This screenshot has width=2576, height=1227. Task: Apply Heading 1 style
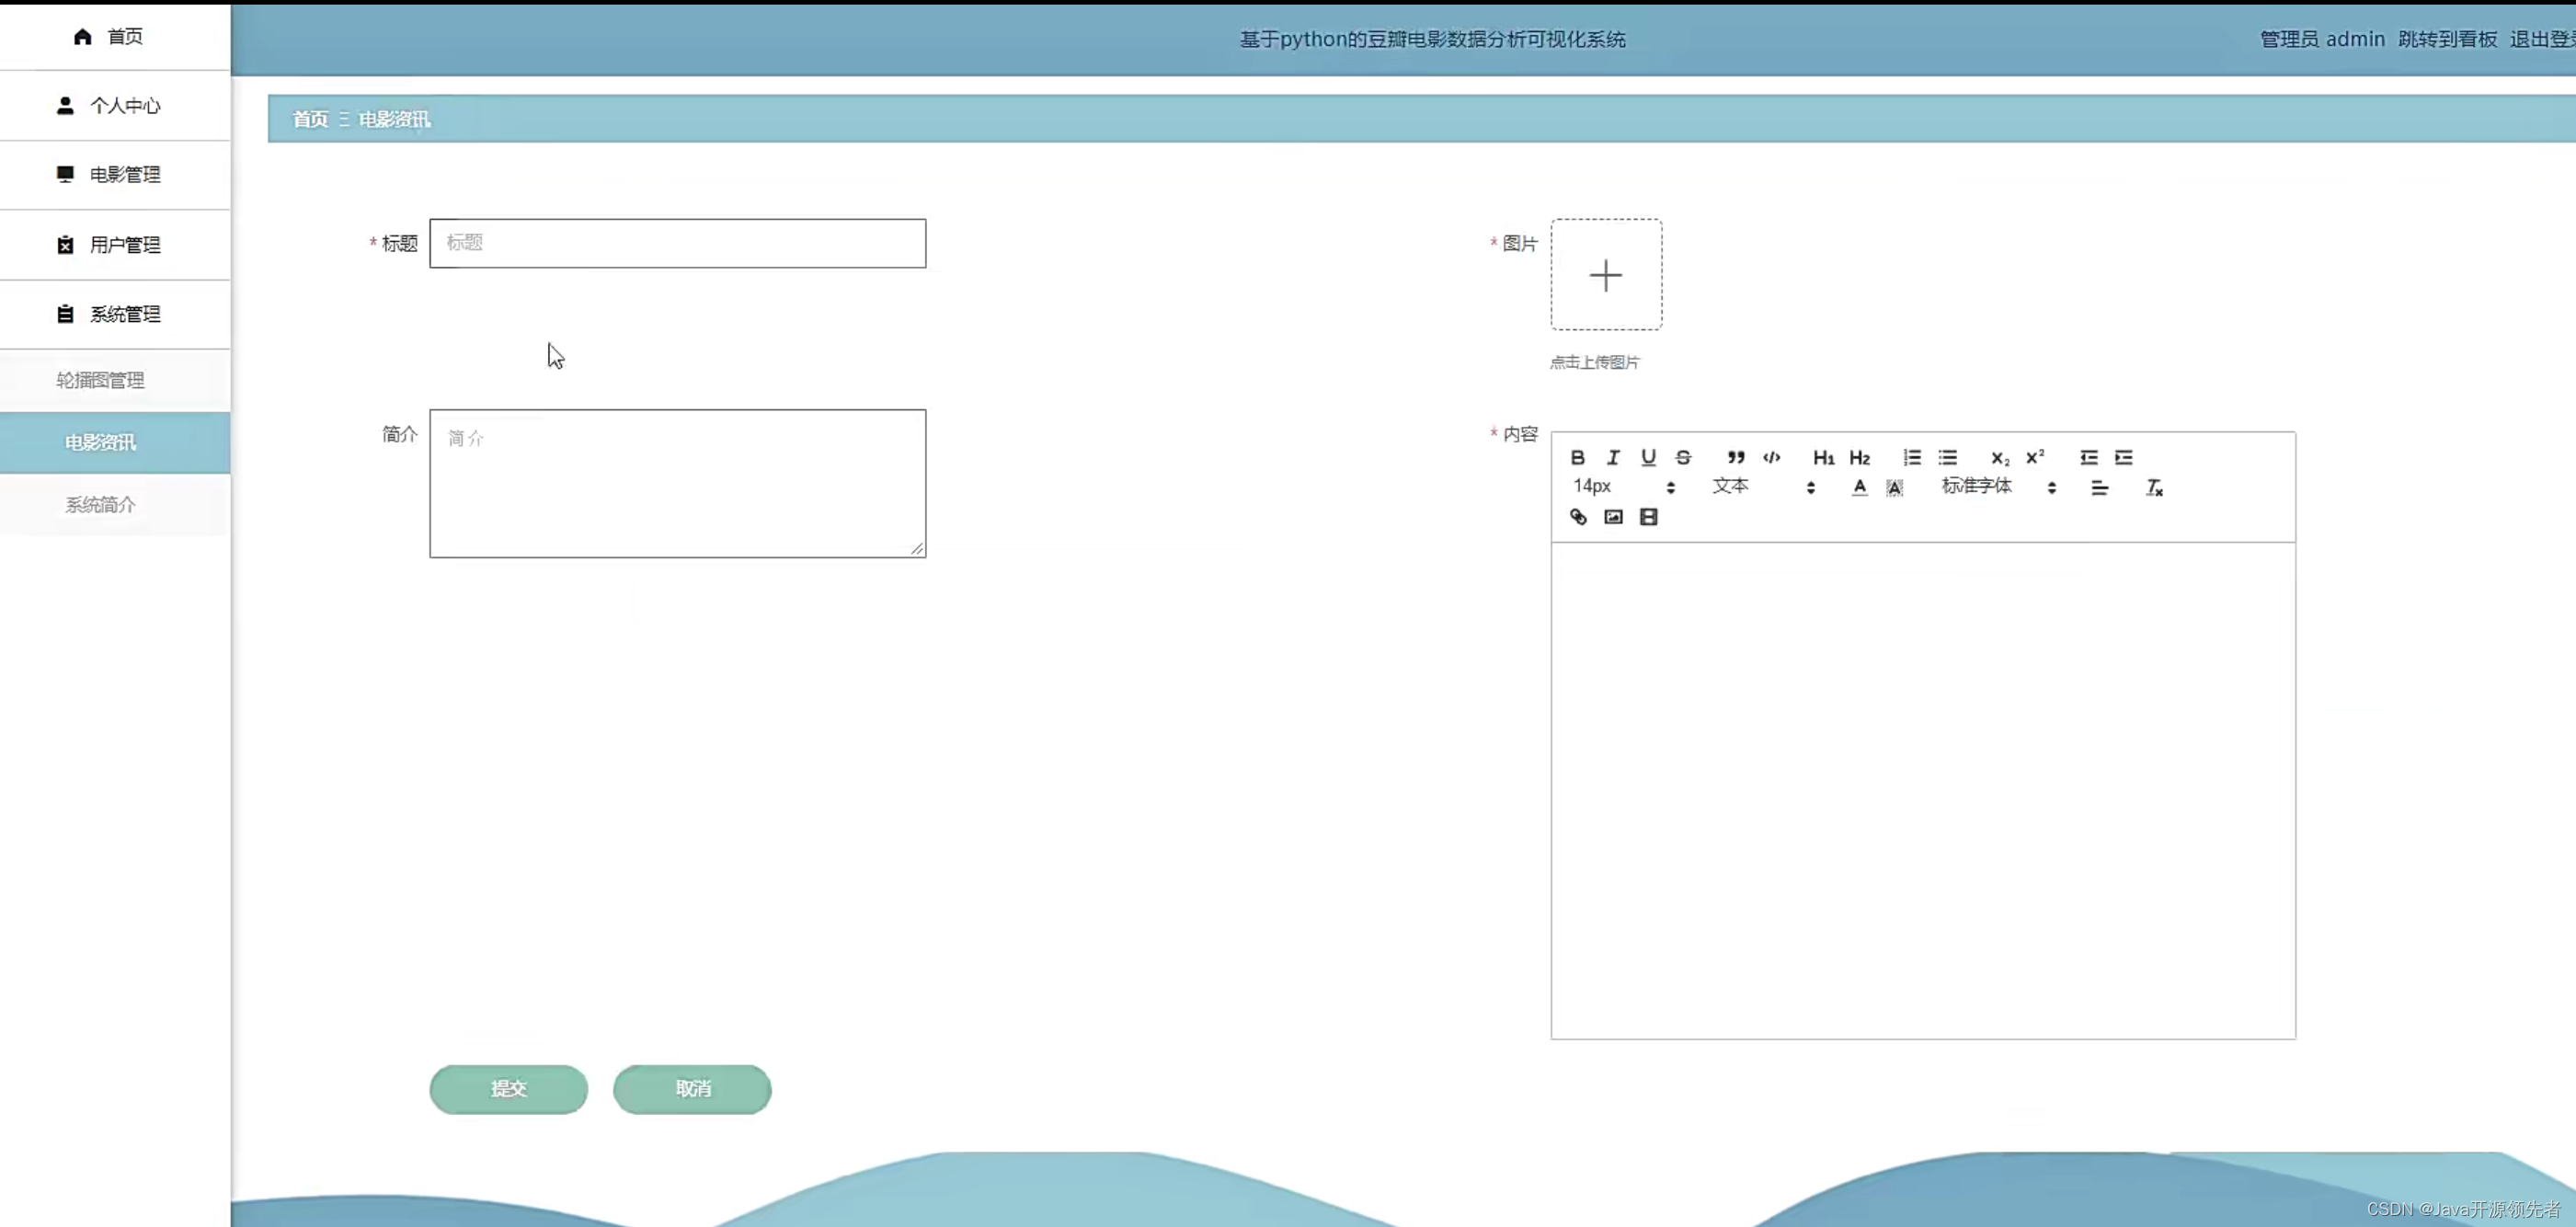pyautogui.click(x=1823, y=457)
